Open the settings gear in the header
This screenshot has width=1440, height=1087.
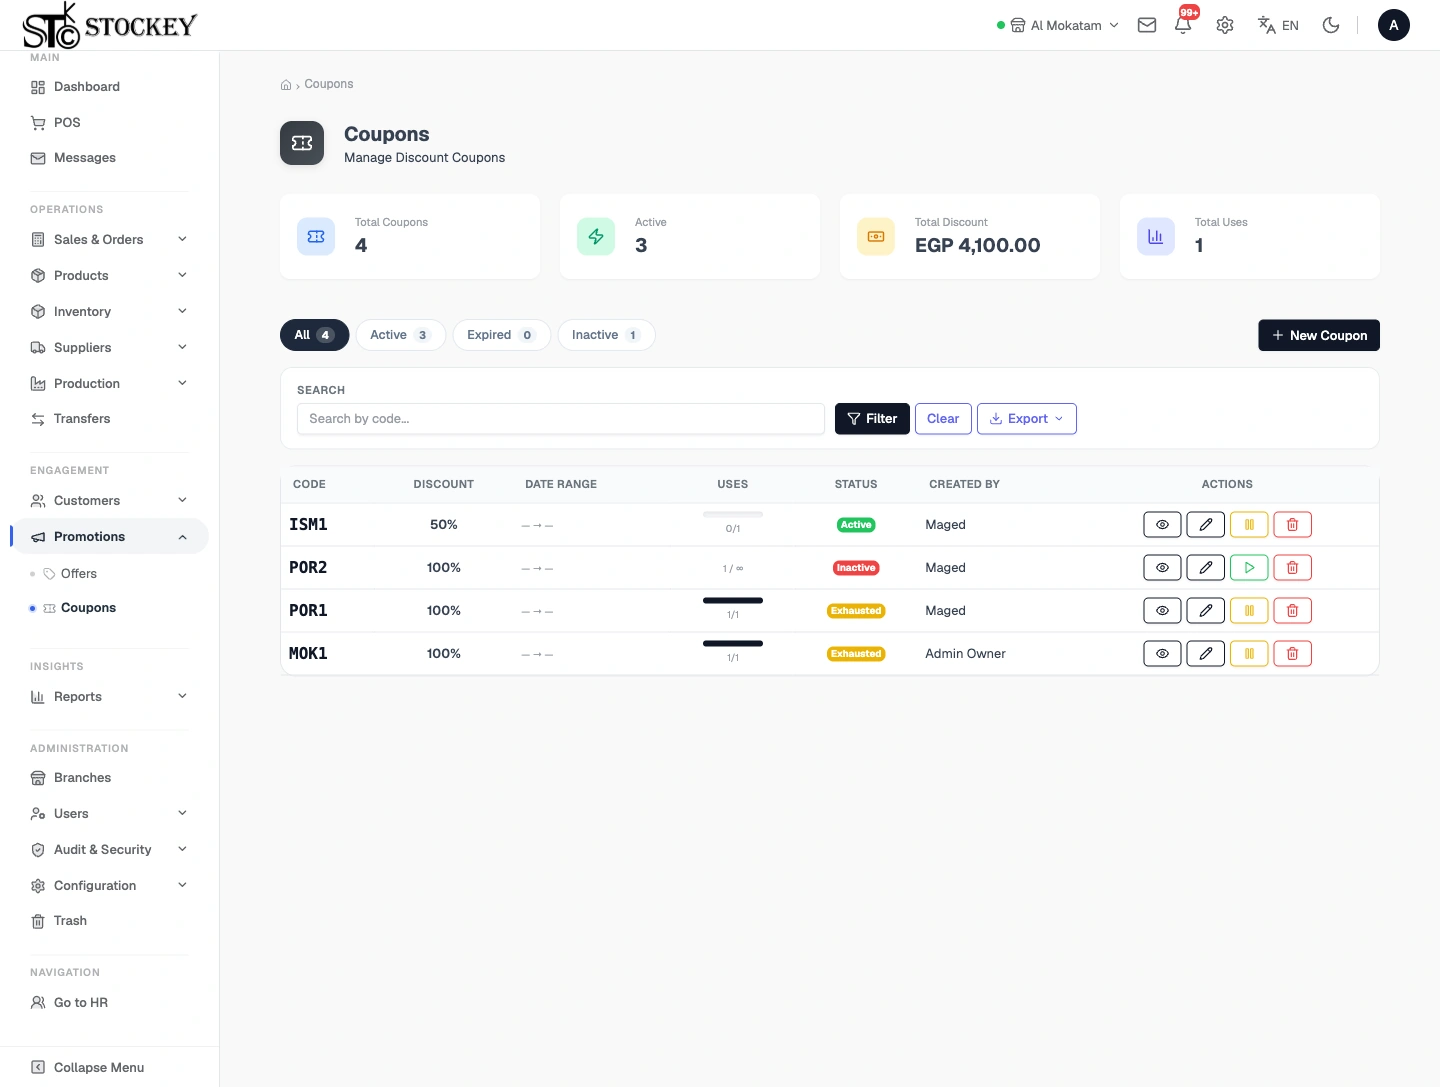1225,25
